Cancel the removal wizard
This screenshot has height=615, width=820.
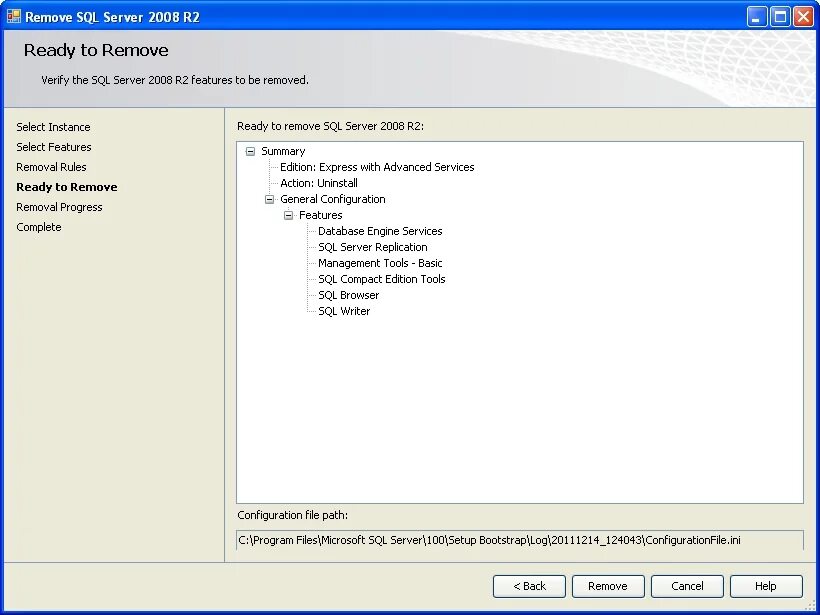pyautogui.click(x=687, y=586)
